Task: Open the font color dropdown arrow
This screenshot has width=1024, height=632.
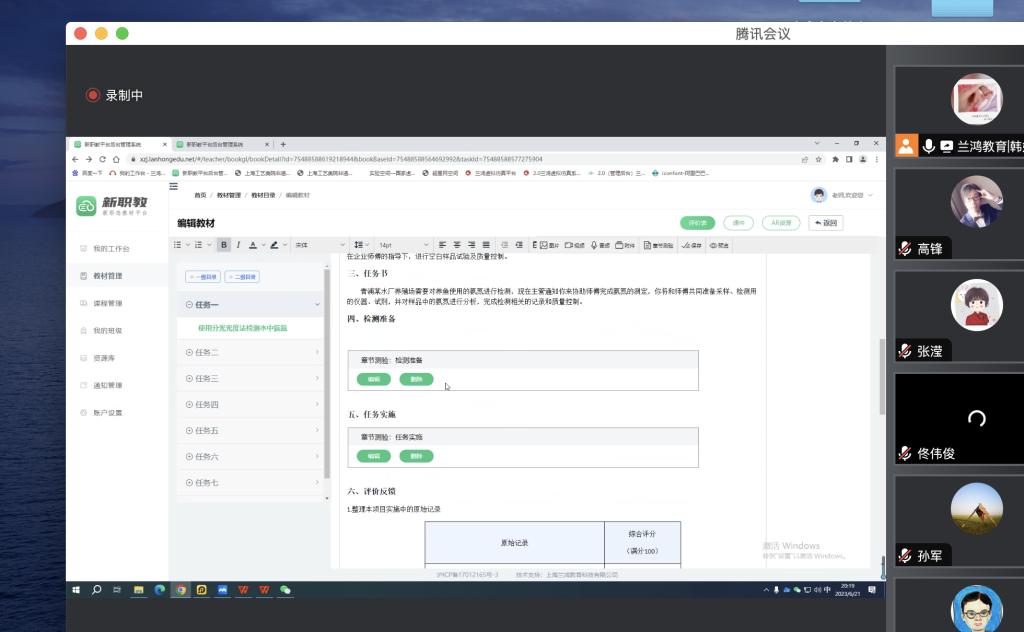Action: point(263,245)
